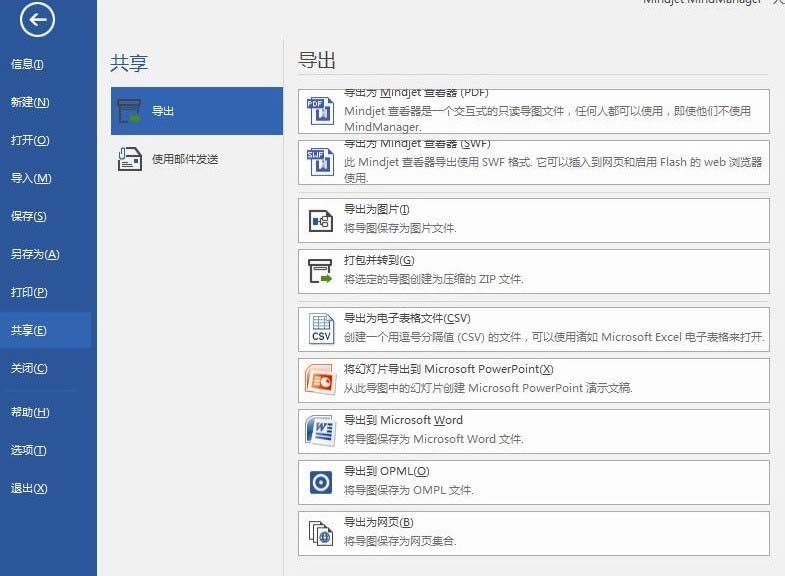Export as Mindjet viewer (SWF)

(534, 162)
